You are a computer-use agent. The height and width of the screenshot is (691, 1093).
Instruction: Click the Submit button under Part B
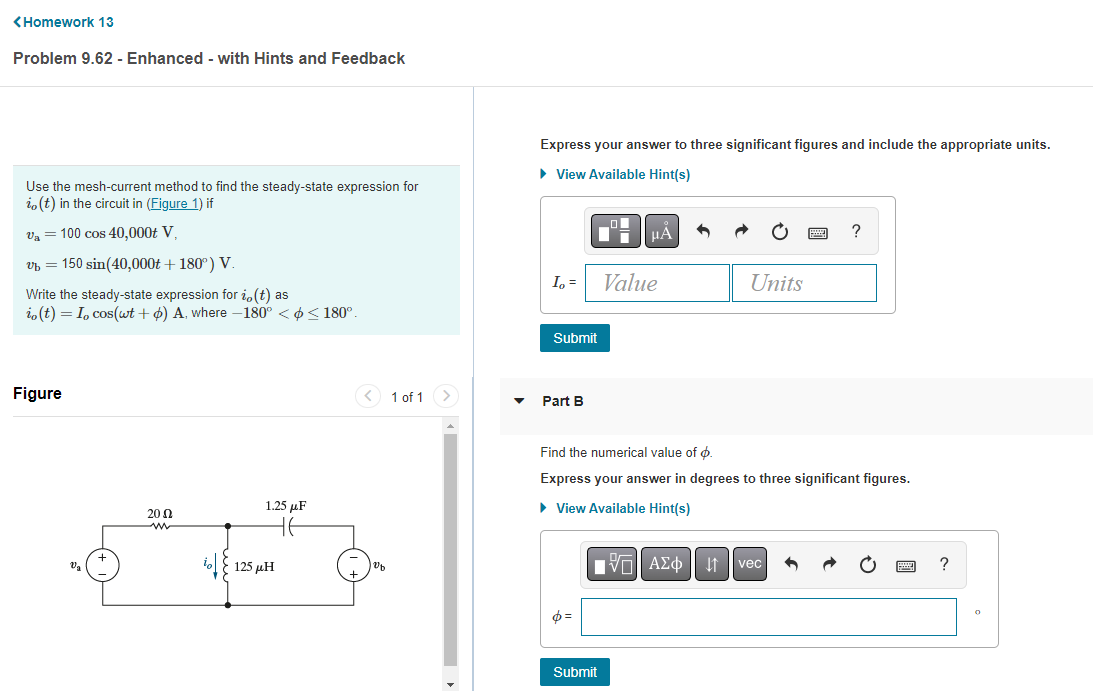[x=574, y=671]
